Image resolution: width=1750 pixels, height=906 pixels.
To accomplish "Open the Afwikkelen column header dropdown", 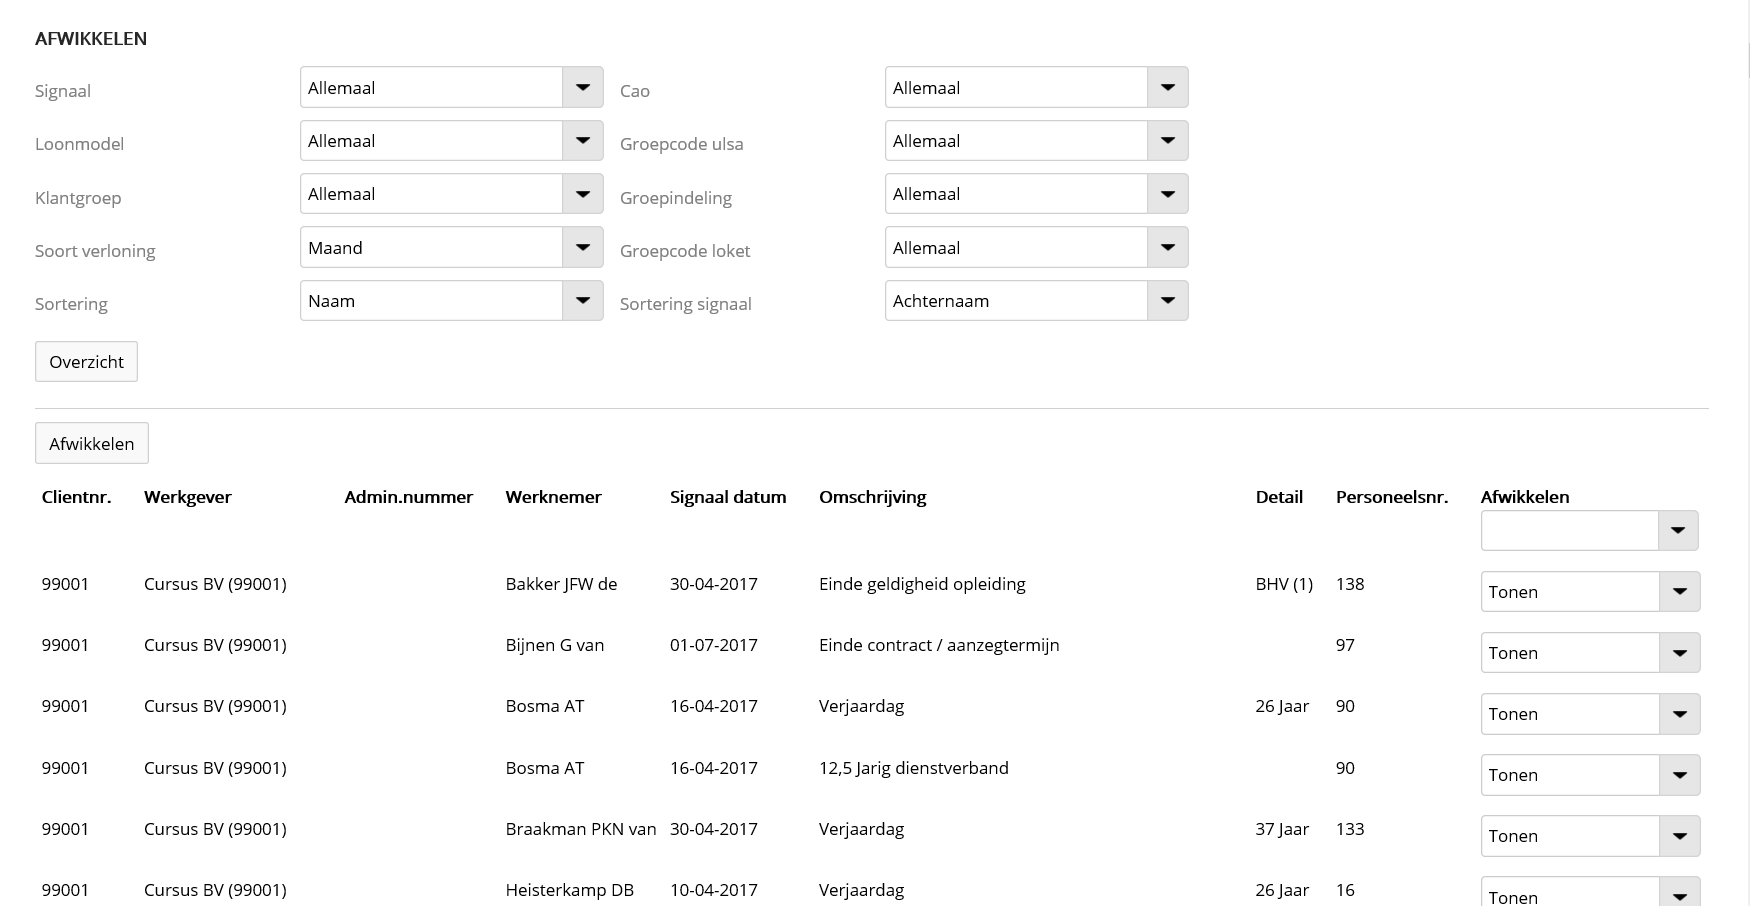I will click(x=1589, y=531).
